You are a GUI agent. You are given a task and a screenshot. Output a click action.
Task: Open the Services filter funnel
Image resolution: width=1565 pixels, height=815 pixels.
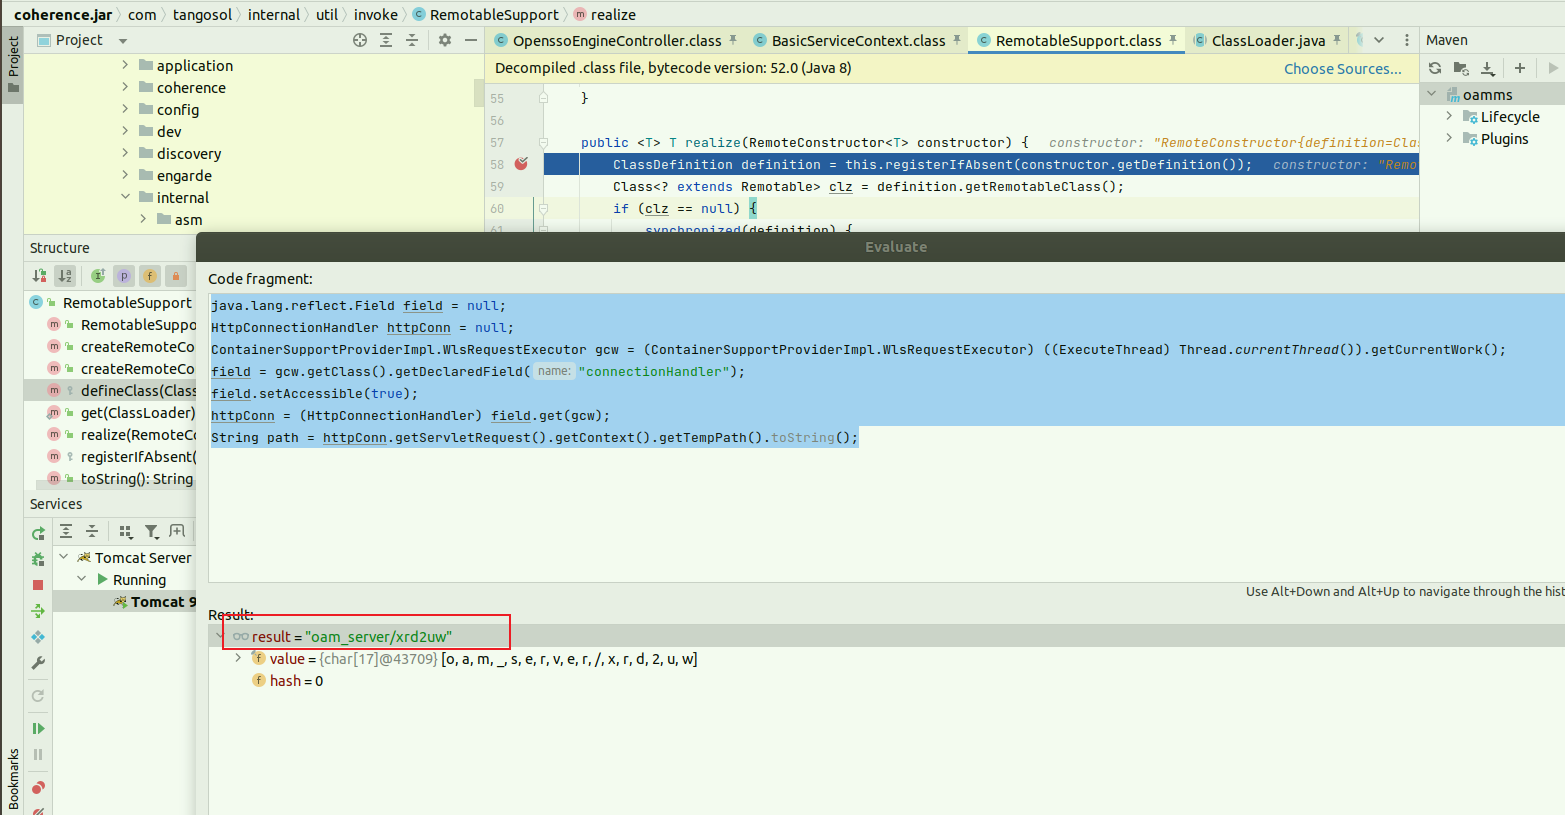(x=152, y=531)
